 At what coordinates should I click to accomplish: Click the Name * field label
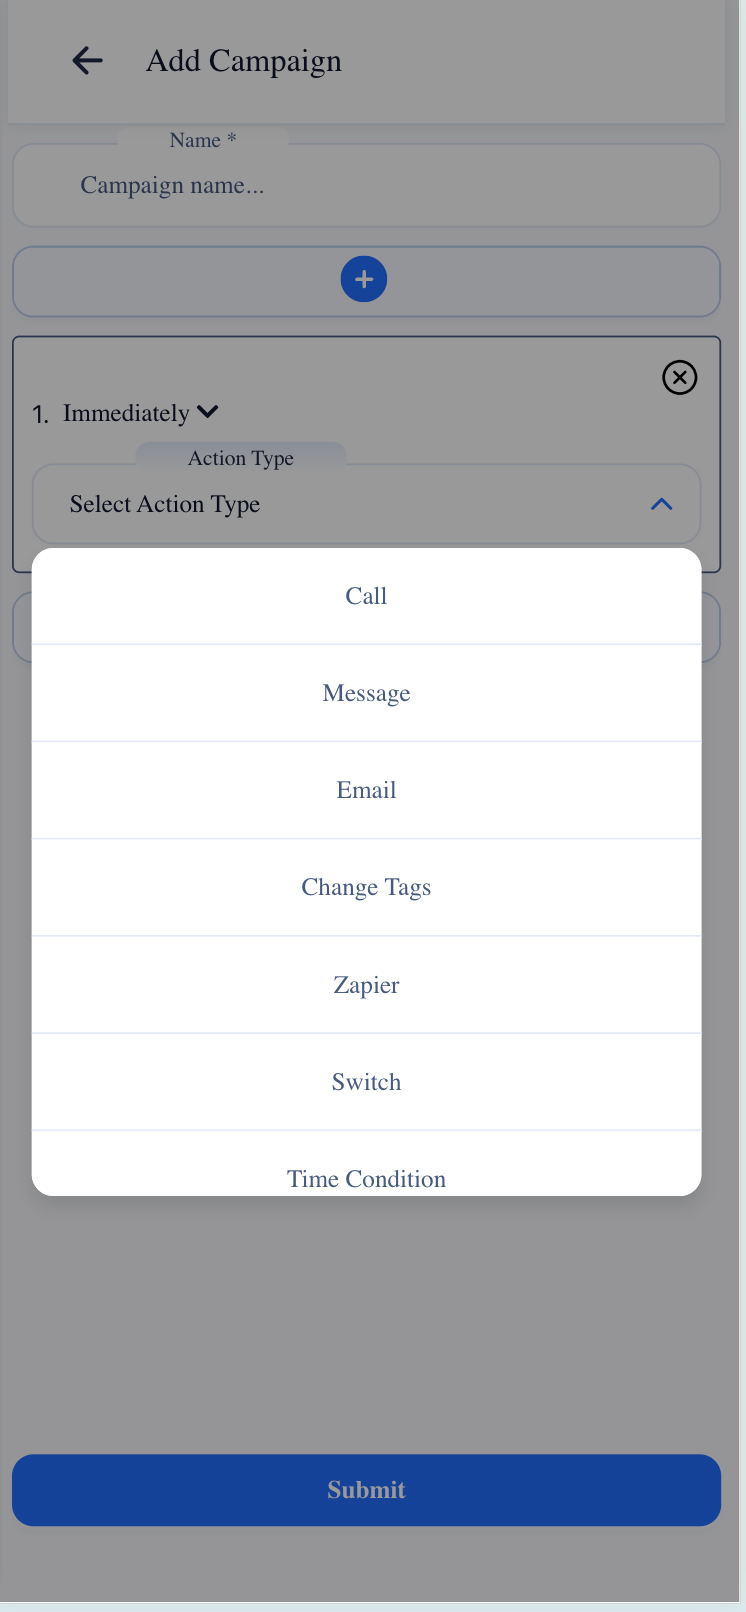tap(203, 140)
